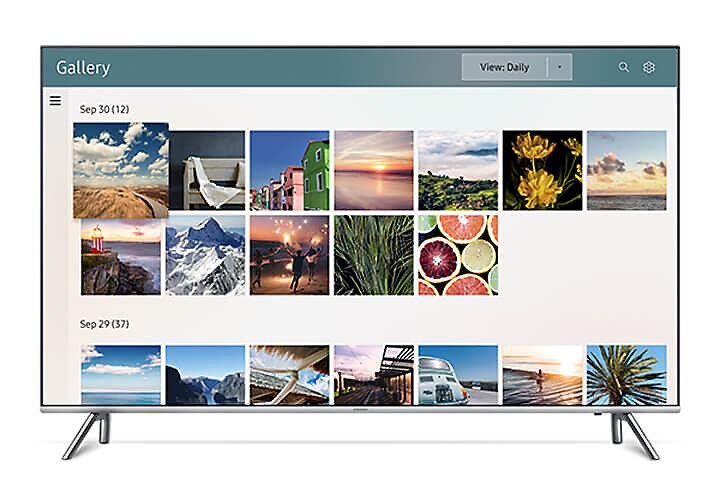This screenshot has width=720, height=488.
Task: Open the highlighted desert sky photo
Action: pos(121,170)
